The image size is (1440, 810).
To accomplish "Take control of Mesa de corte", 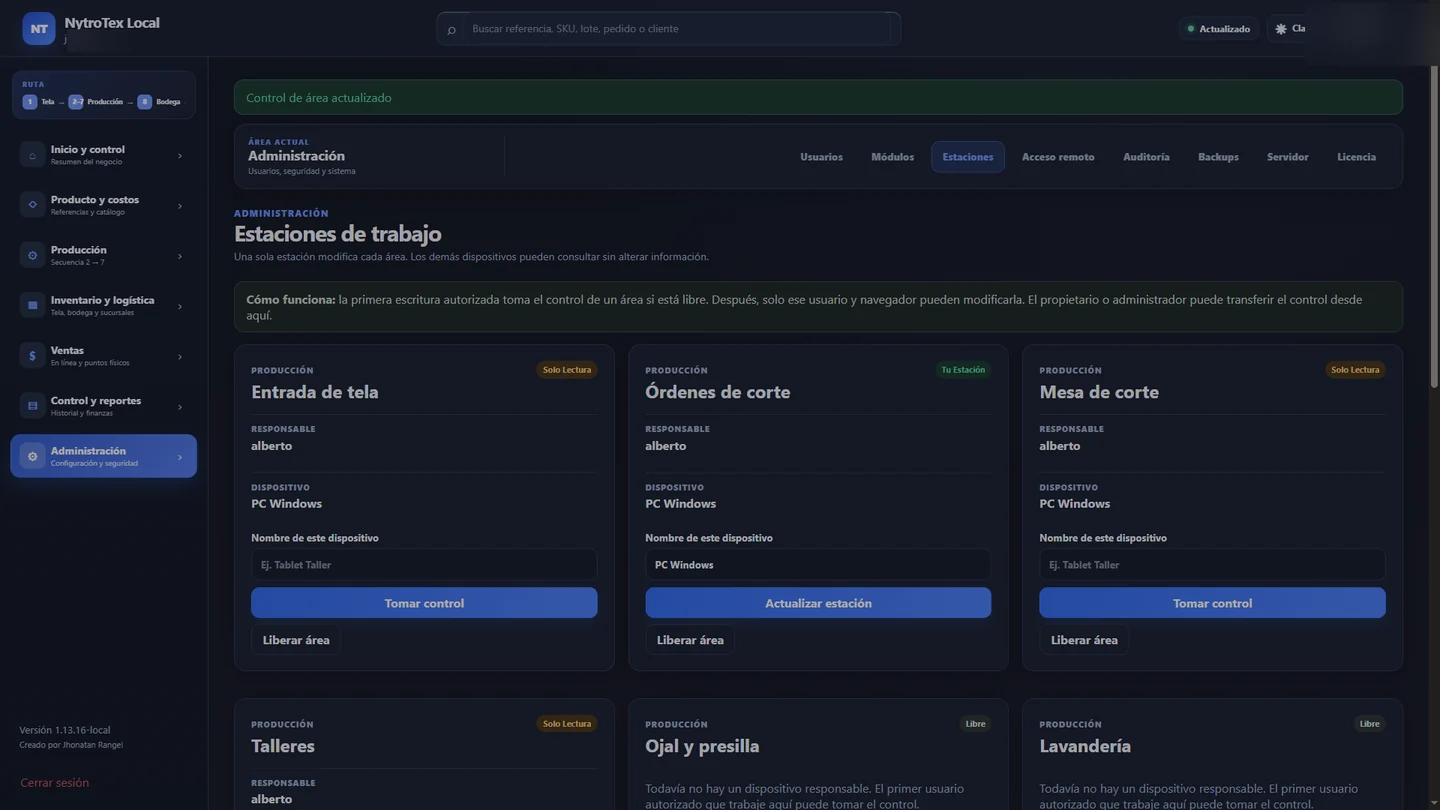I will [1212, 603].
